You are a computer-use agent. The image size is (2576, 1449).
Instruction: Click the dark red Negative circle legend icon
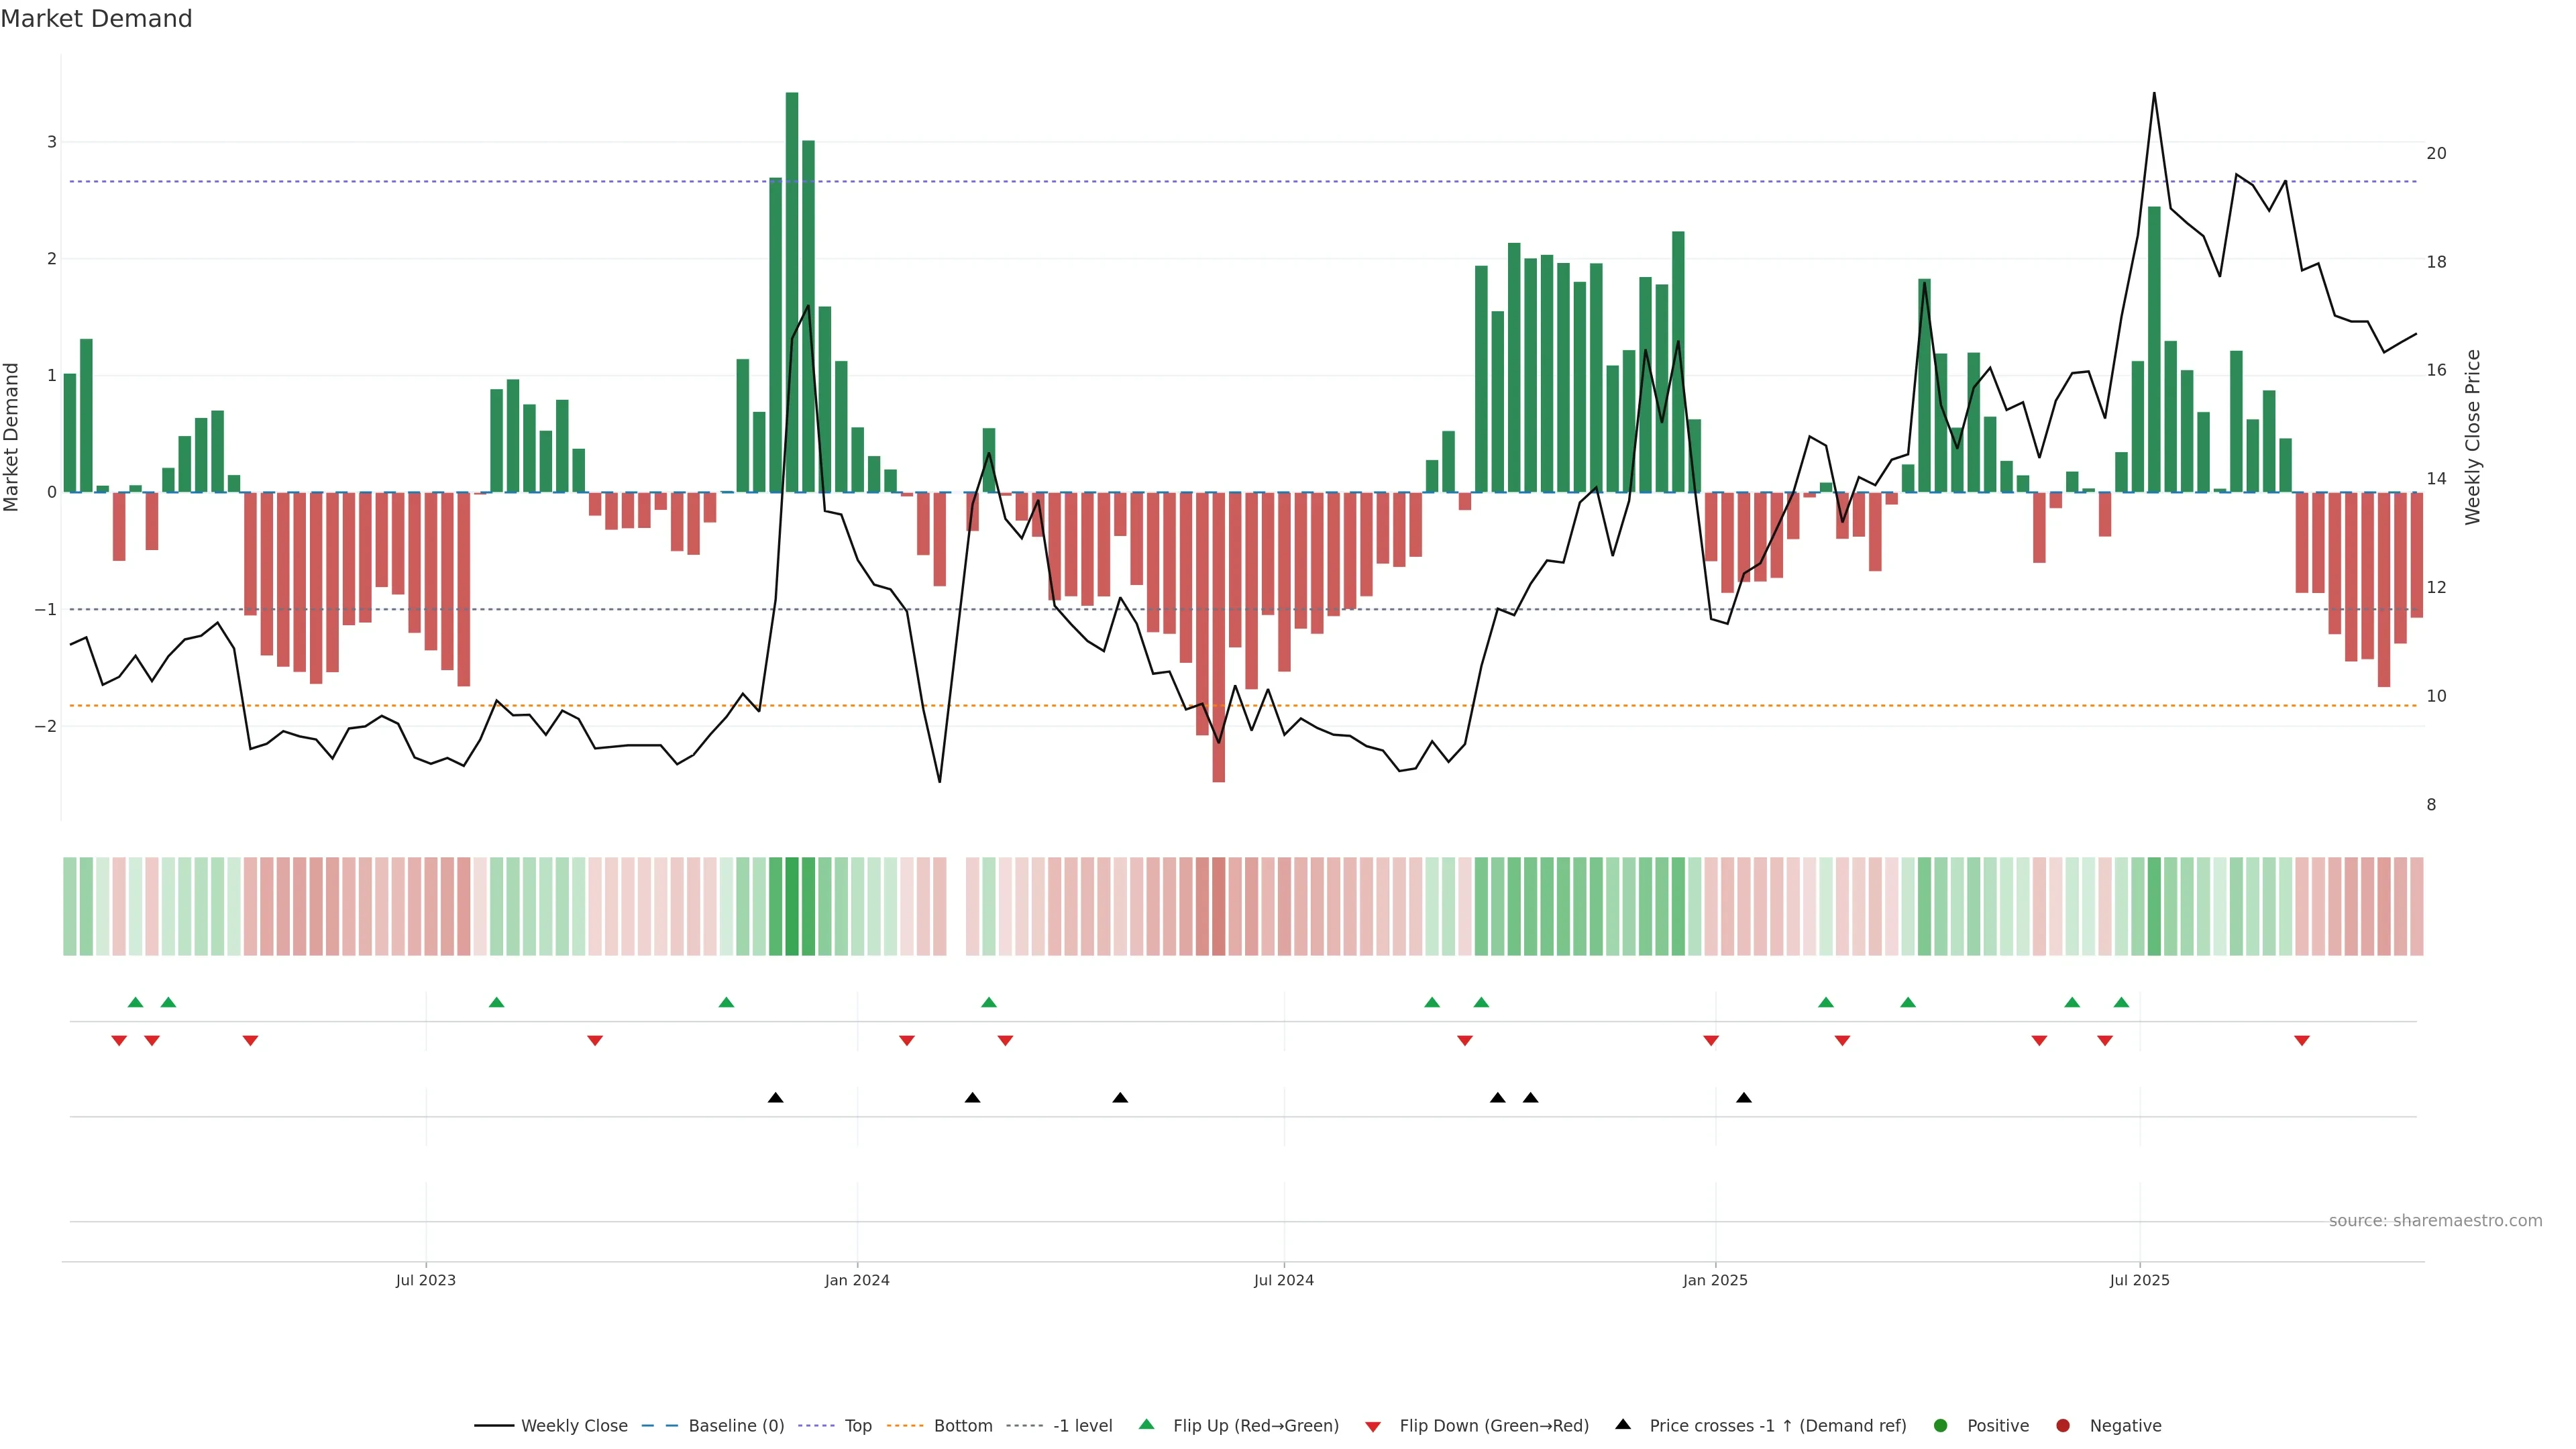pos(2063,1425)
